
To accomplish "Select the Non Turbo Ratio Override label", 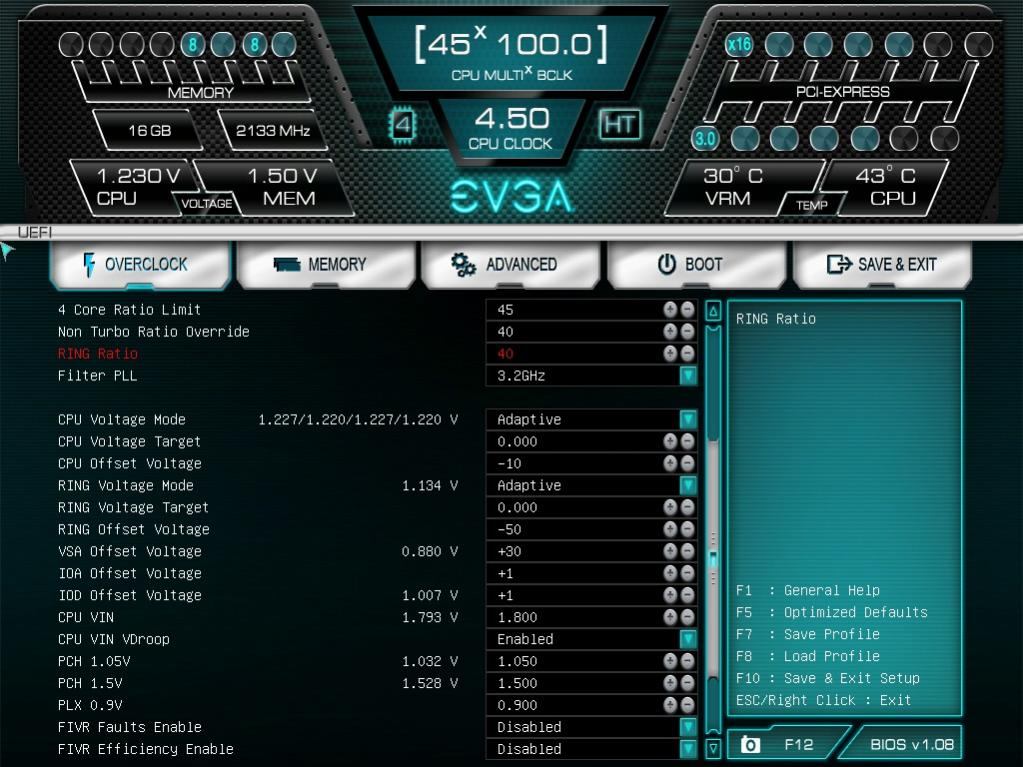I will coord(153,331).
